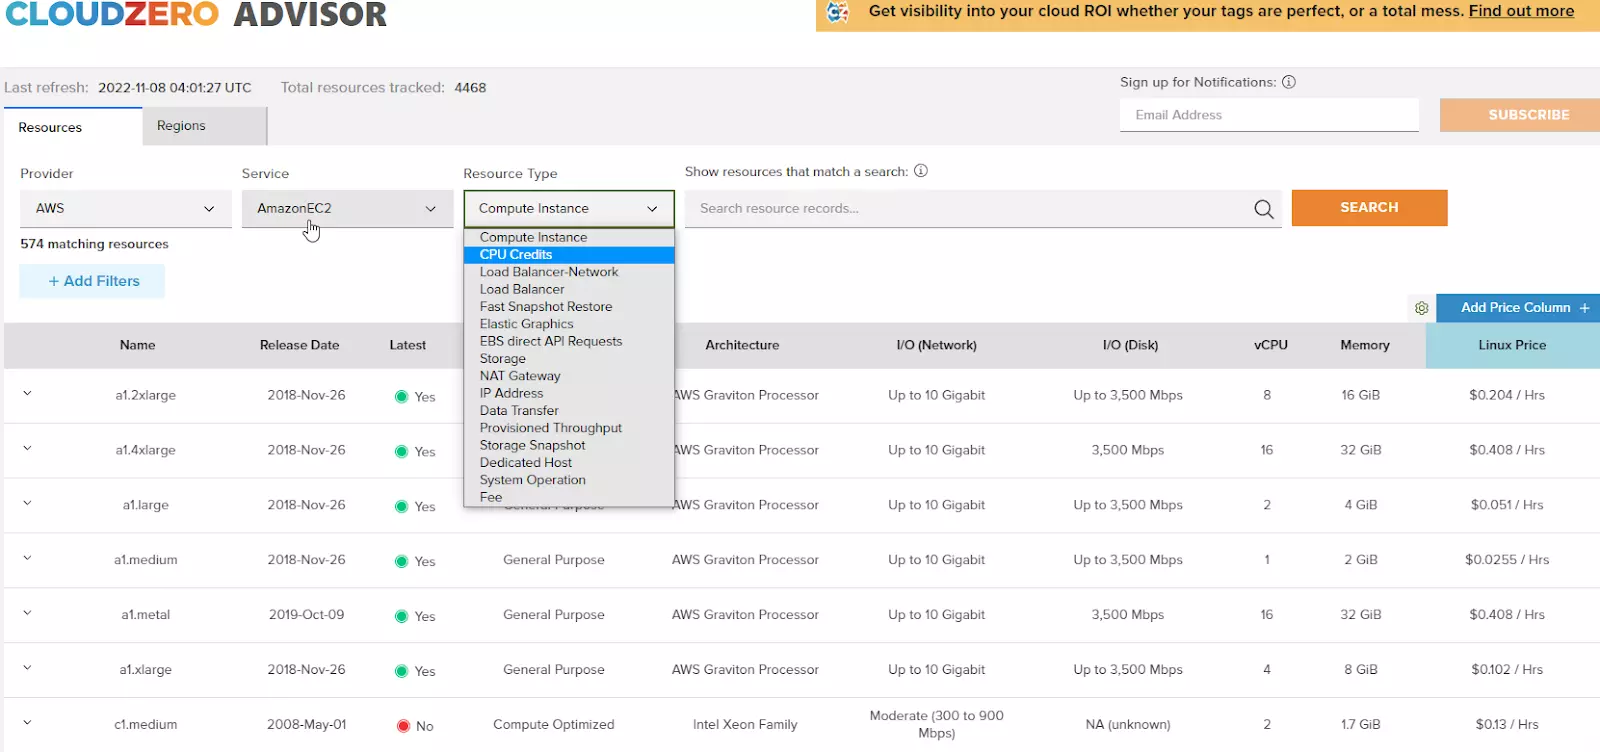Click the a1.metal instance name
Image resolution: width=1600 pixels, height=752 pixels.
coord(146,615)
